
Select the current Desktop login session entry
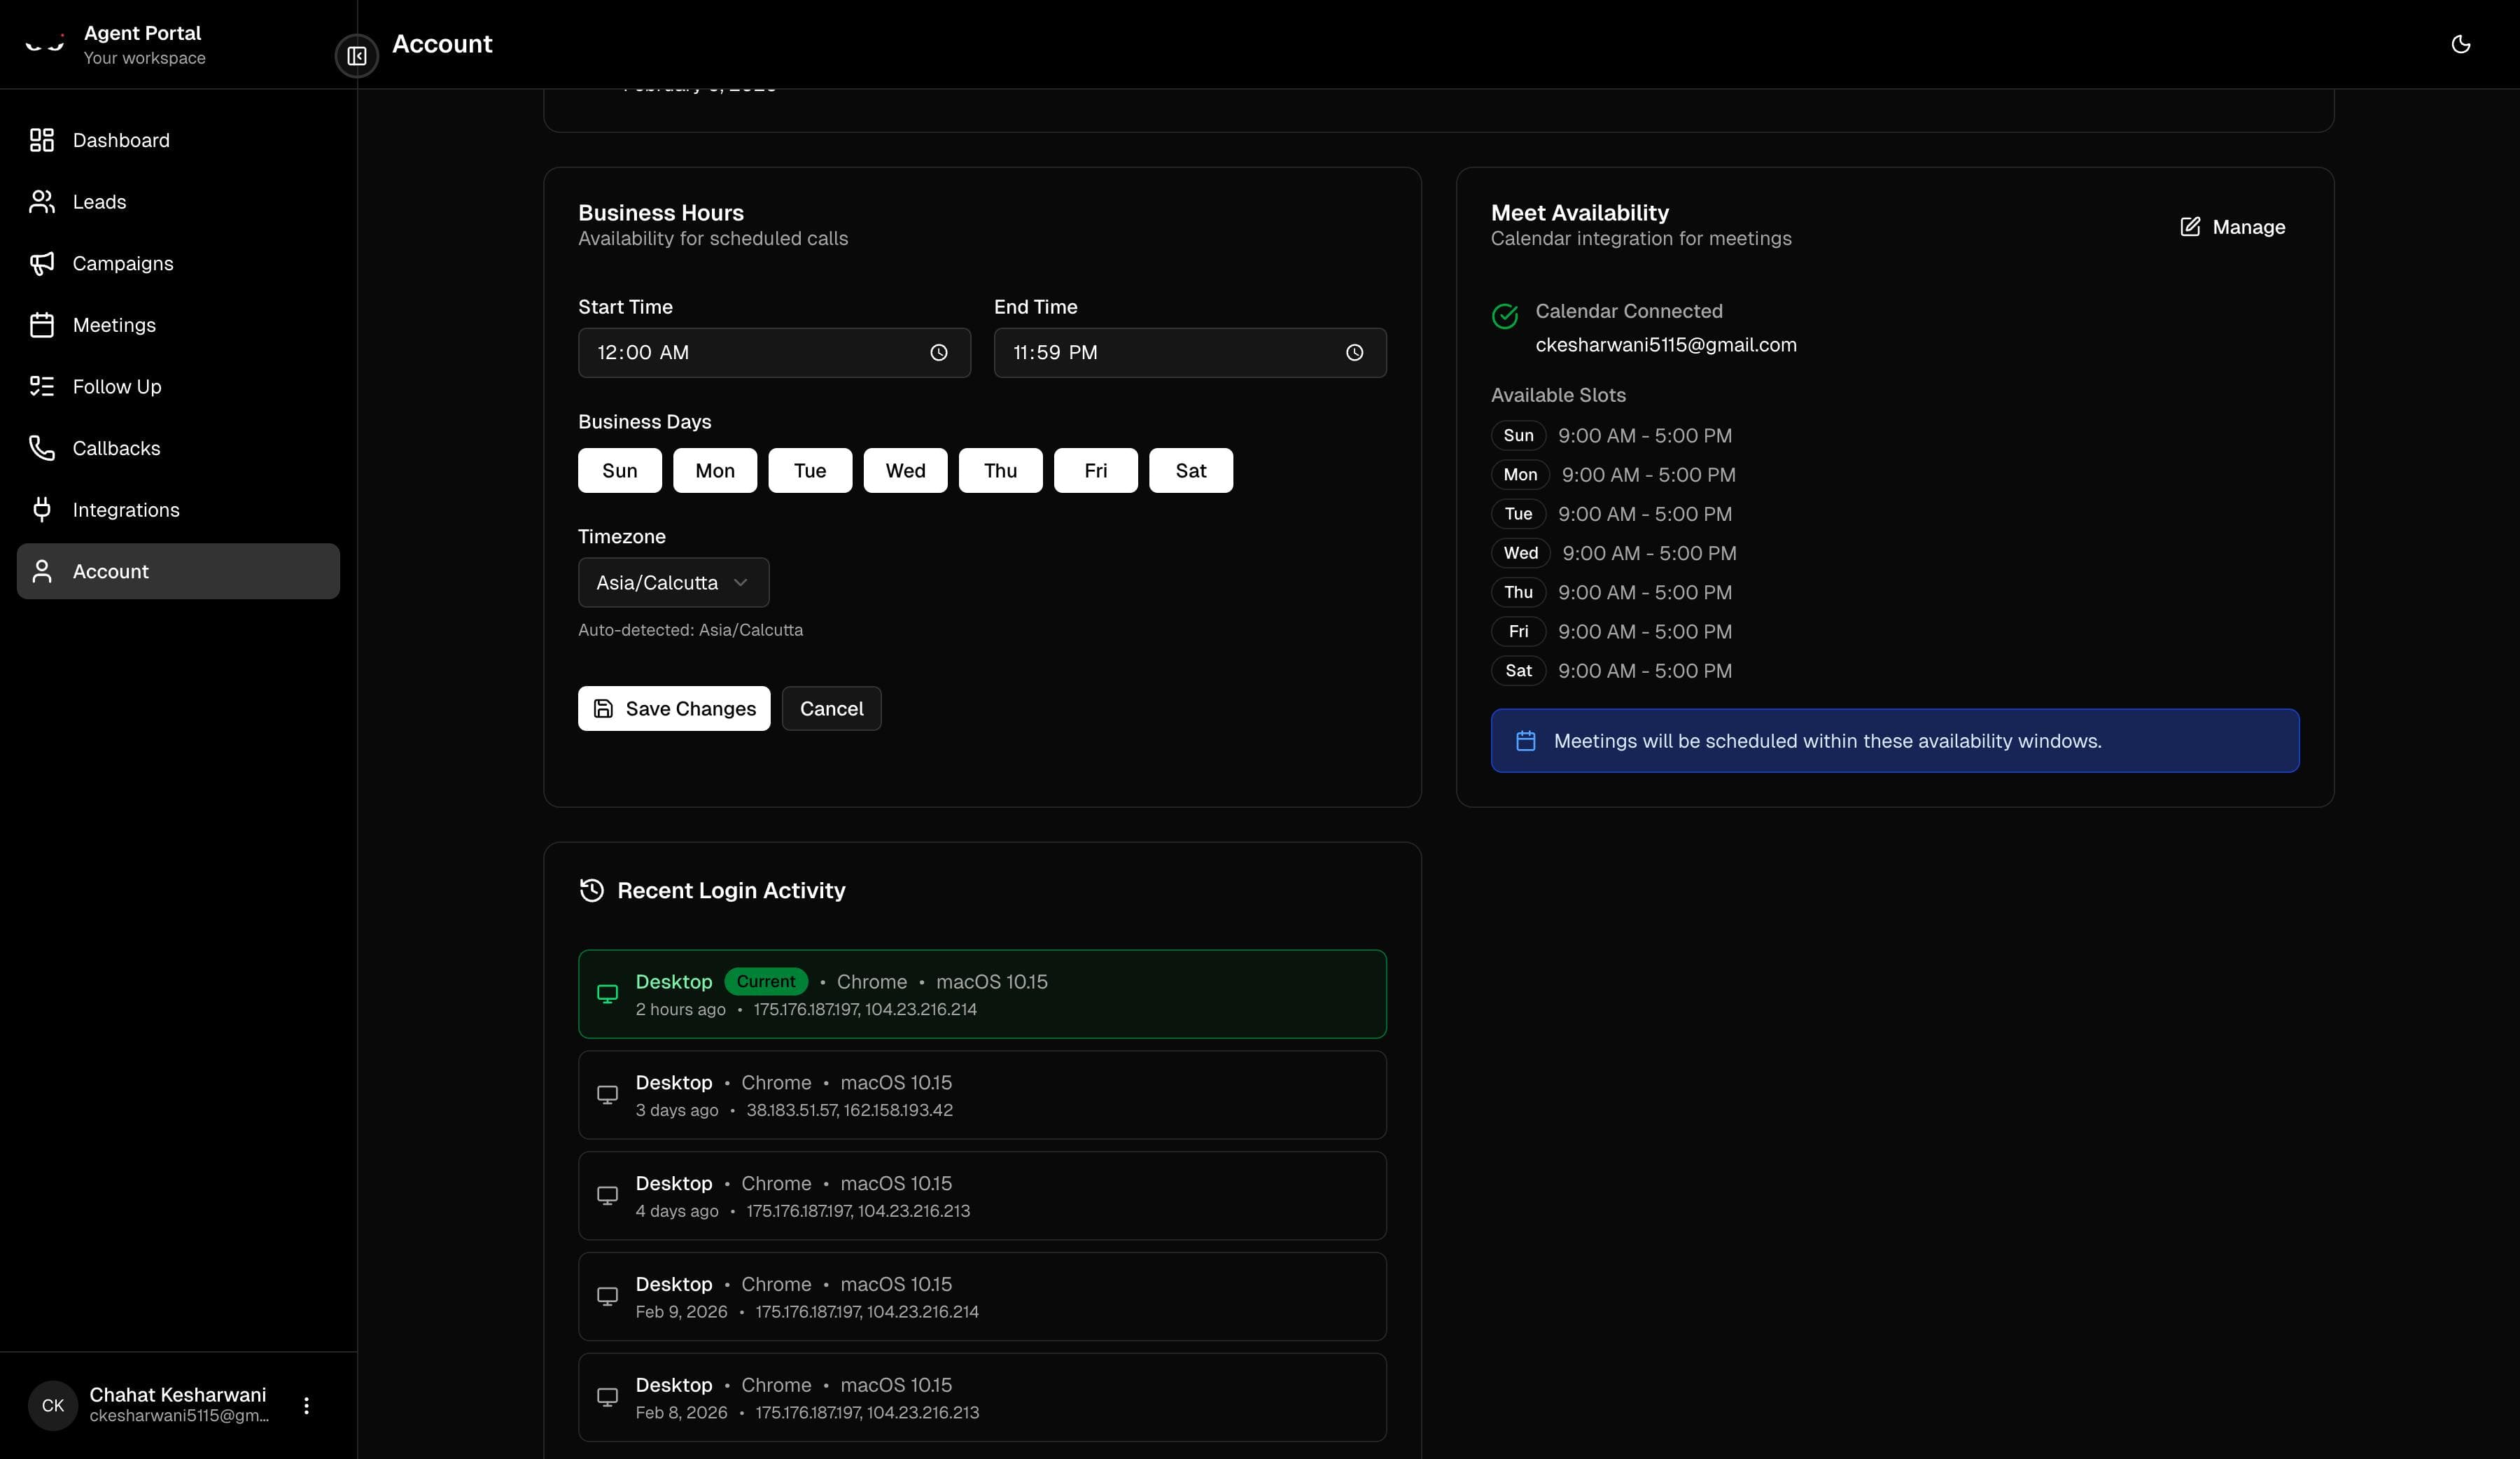tap(981, 994)
